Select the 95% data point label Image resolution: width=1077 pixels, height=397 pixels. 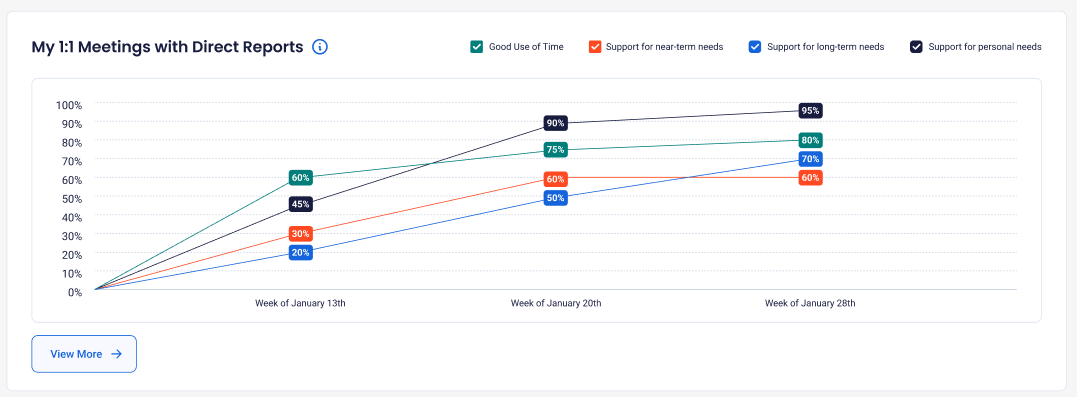810,110
